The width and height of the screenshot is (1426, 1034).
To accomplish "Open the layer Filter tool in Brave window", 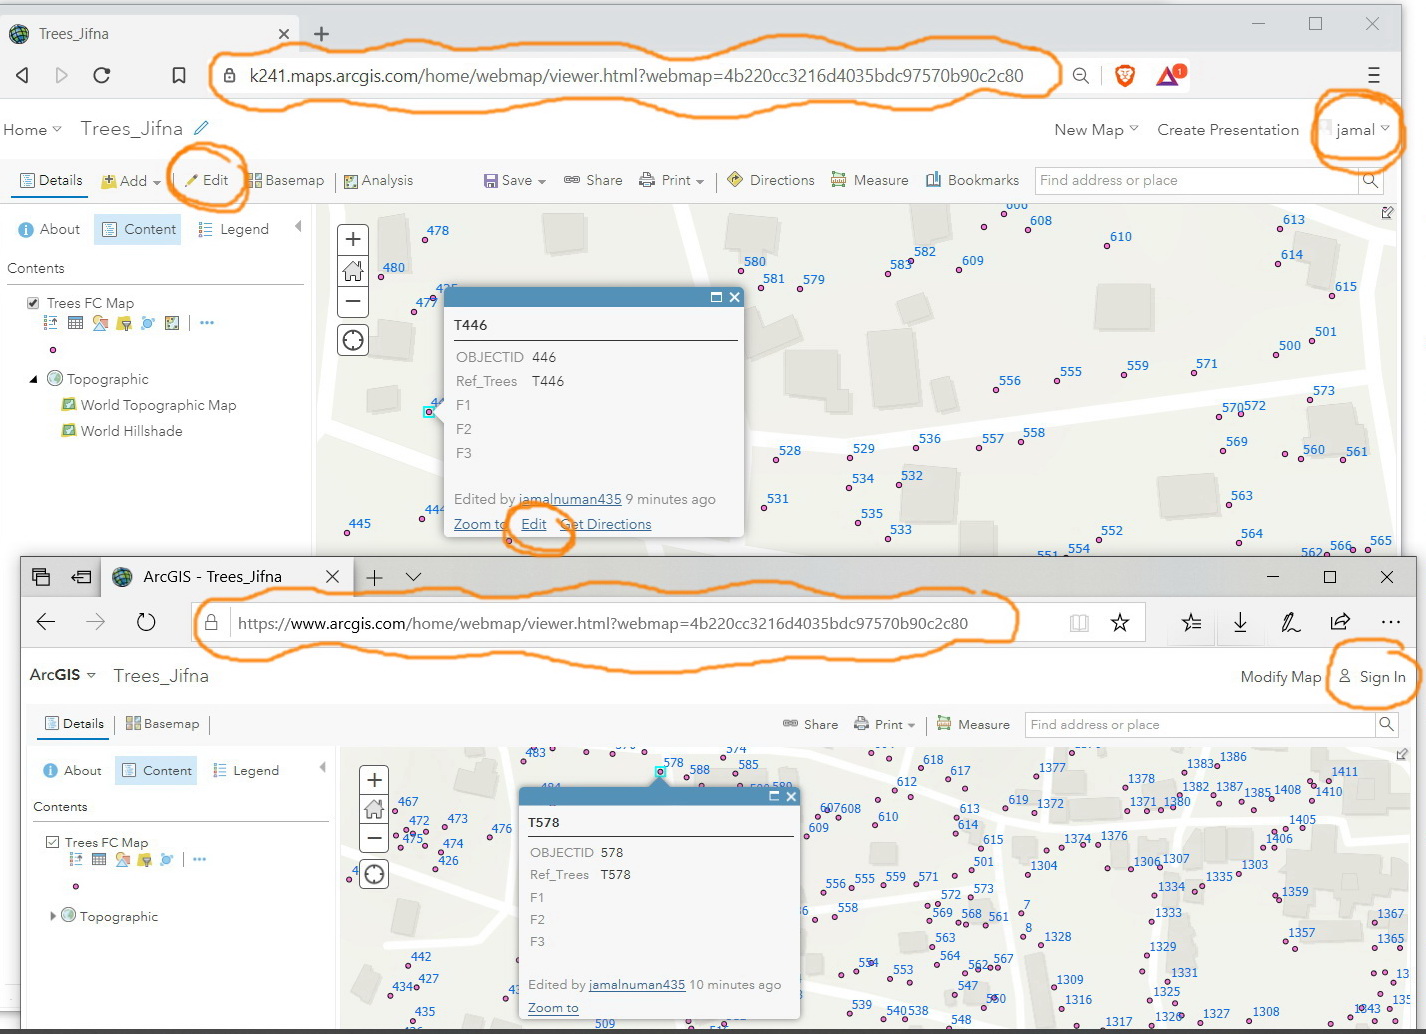I will pos(124,323).
